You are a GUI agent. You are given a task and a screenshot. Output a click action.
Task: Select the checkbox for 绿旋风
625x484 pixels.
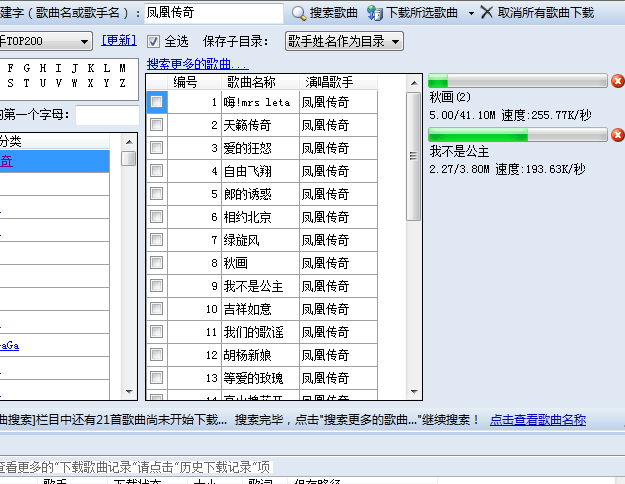pyautogui.click(x=157, y=240)
